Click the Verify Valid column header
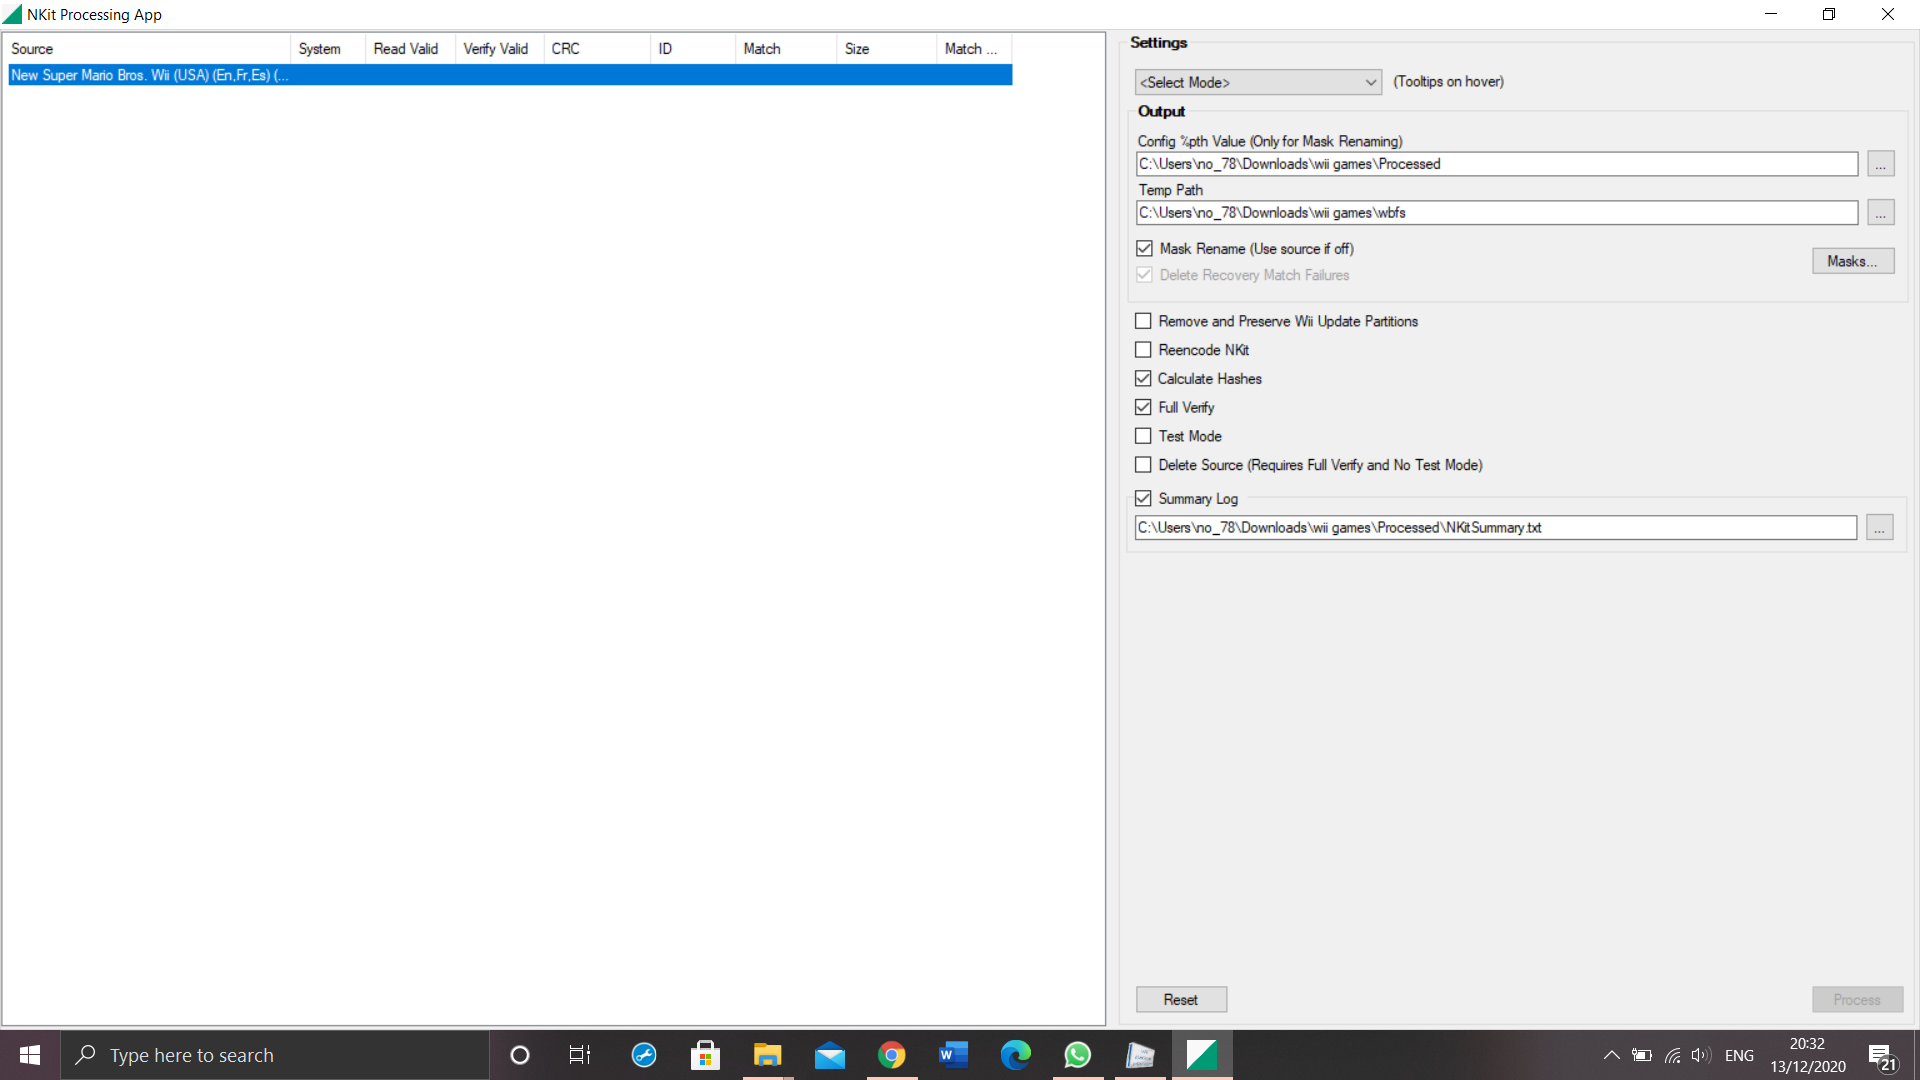 (500, 49)
